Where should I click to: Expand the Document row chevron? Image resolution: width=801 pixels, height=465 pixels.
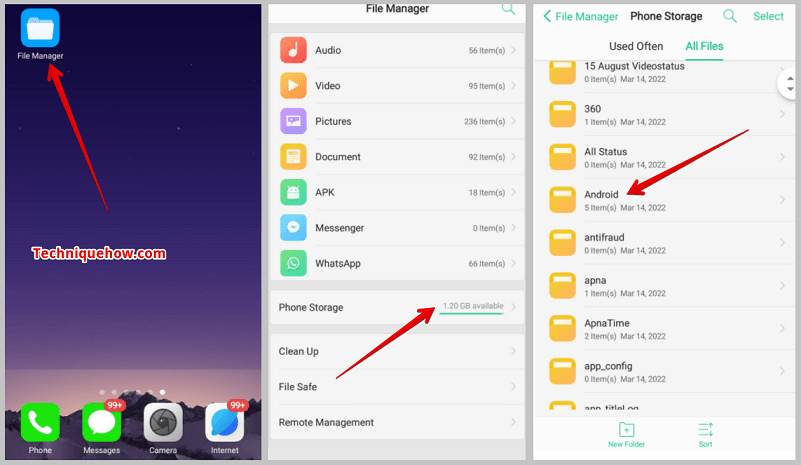point(513,156)
